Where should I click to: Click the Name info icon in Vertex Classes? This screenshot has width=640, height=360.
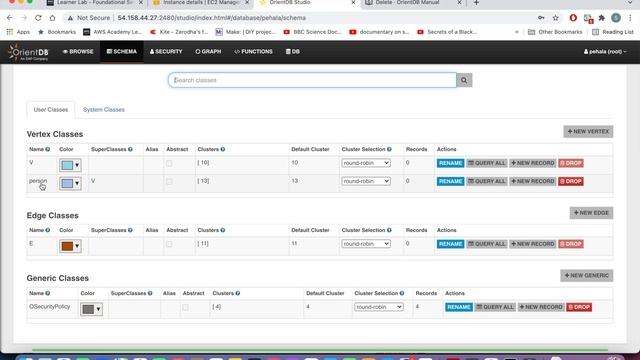[48, 149]
